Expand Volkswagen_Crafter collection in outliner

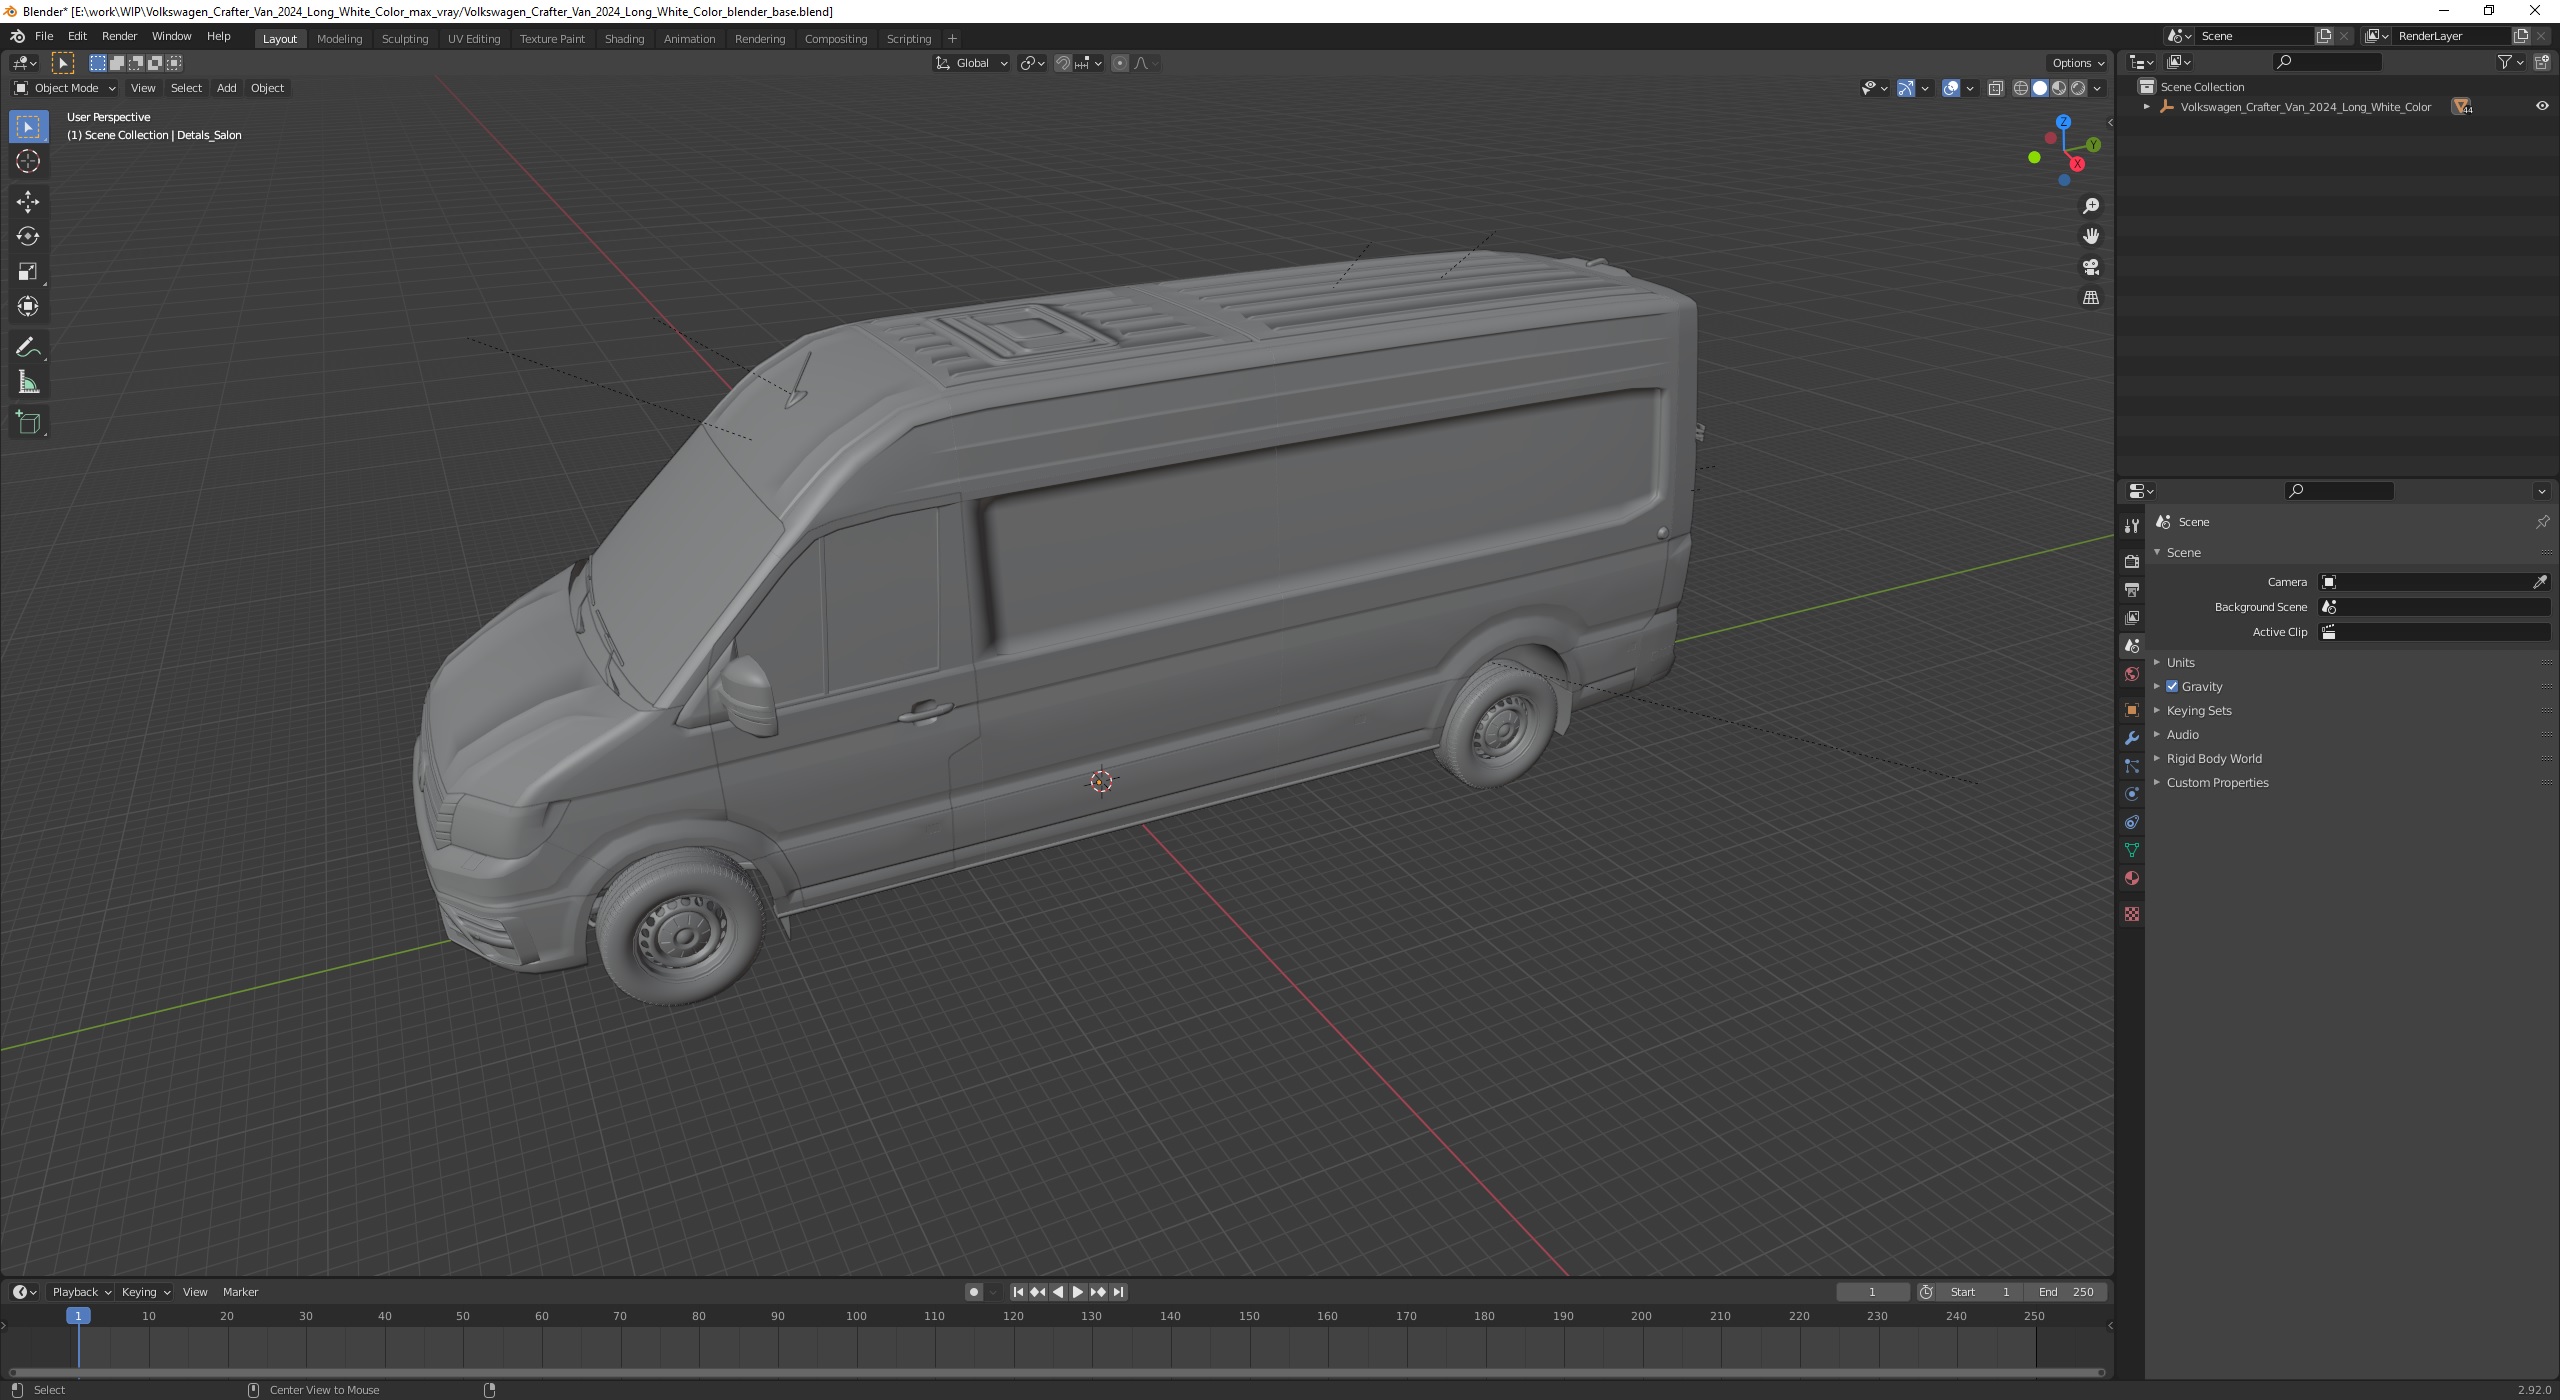[2146, 106]
